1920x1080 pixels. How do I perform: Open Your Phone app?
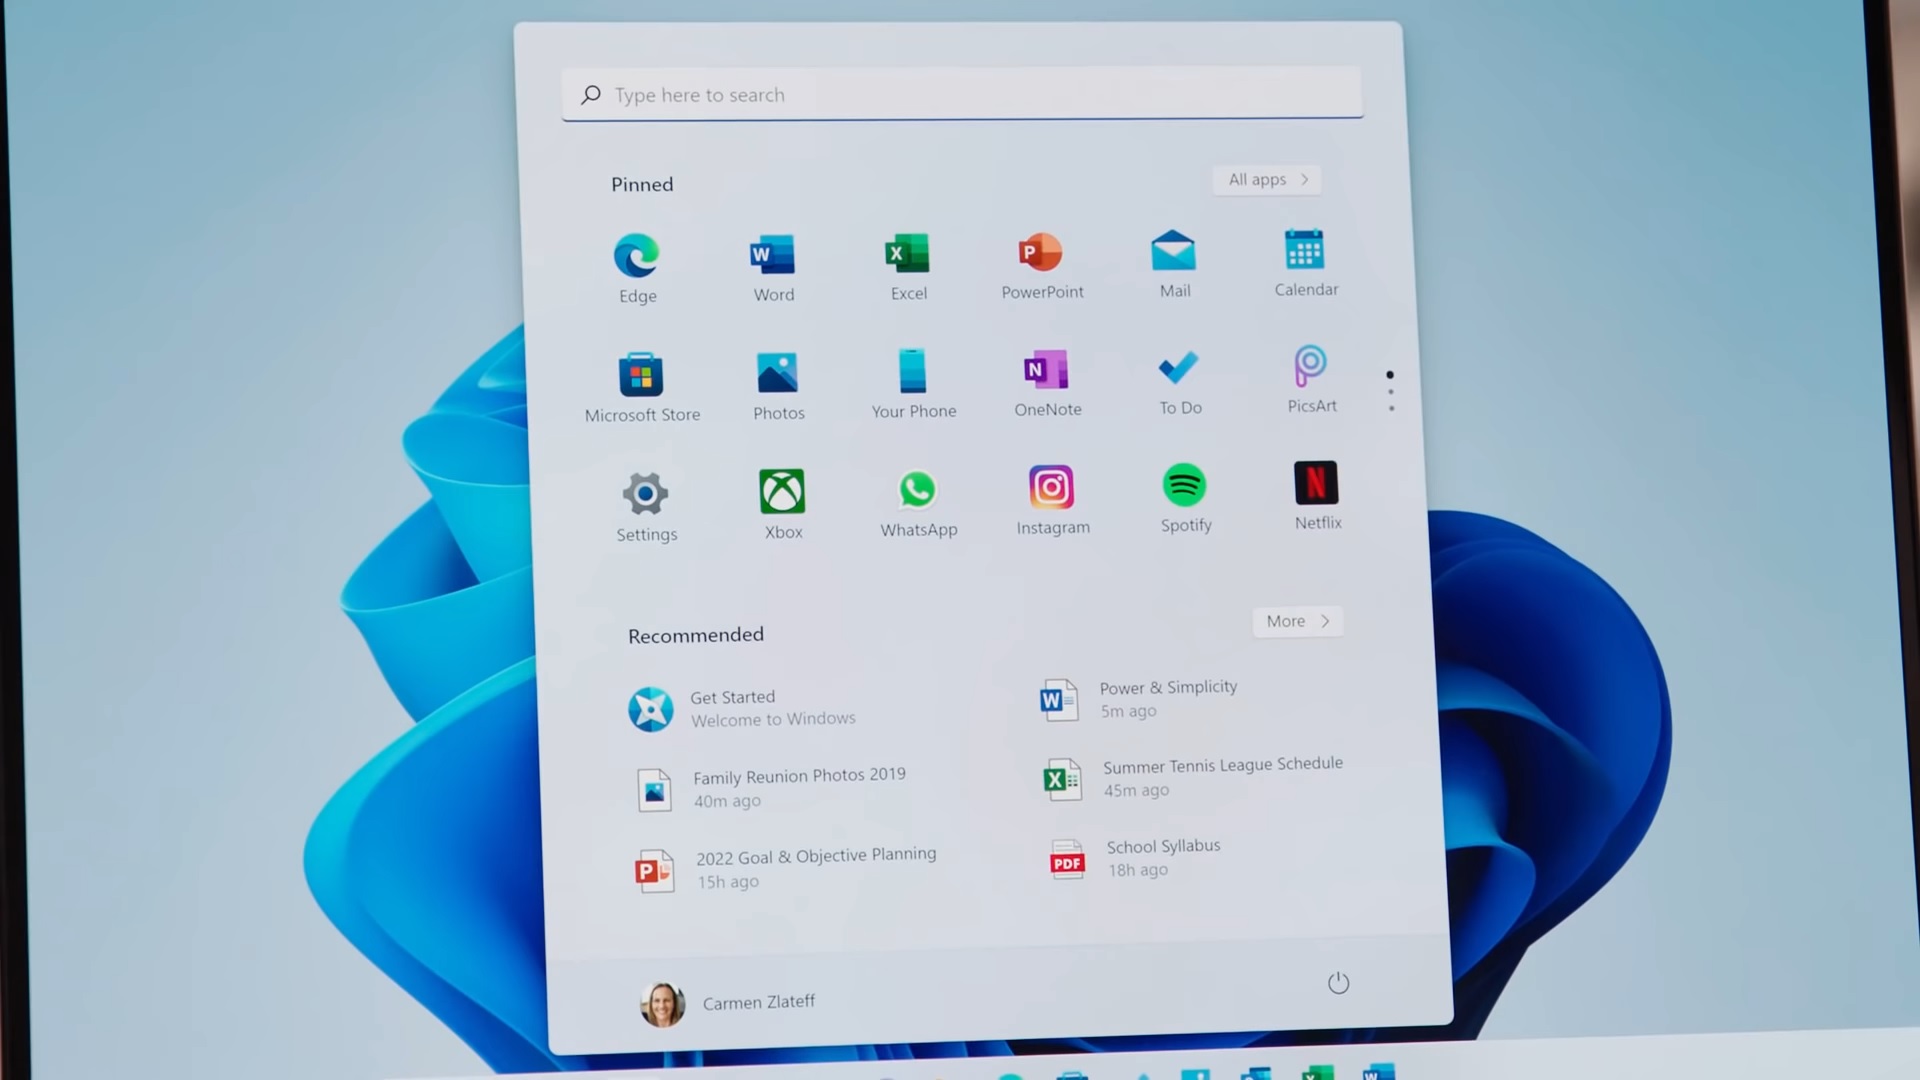click(x=913, y=383)
